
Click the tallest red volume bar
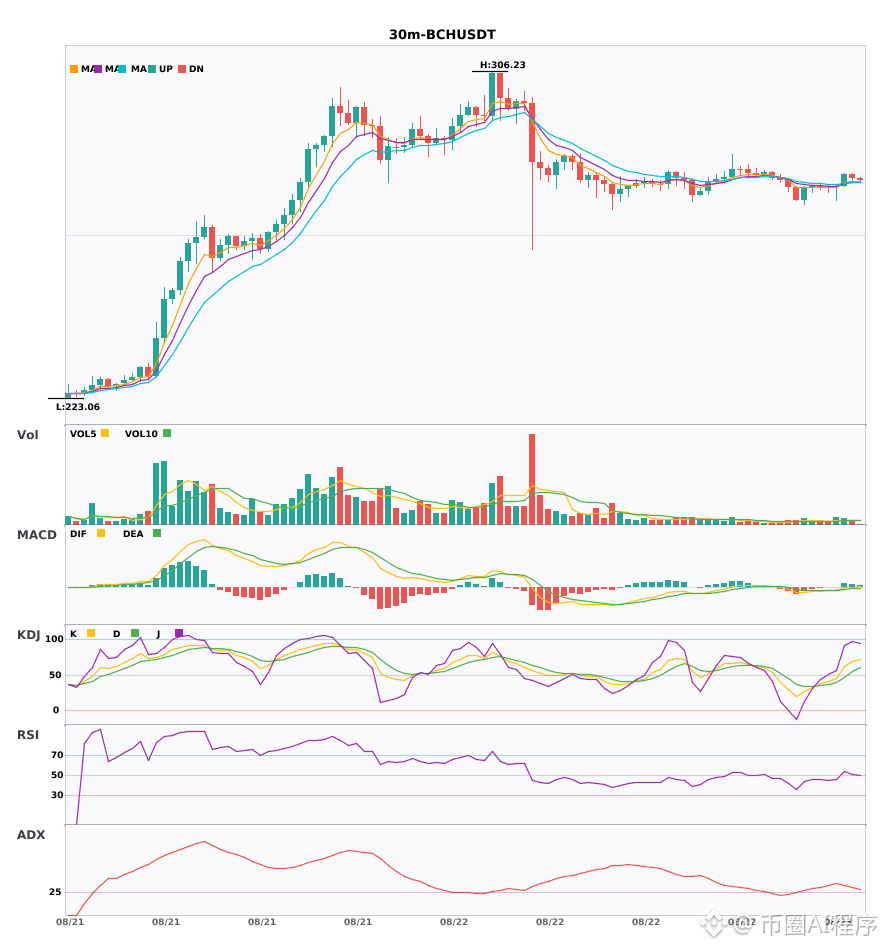coord(532,479)
